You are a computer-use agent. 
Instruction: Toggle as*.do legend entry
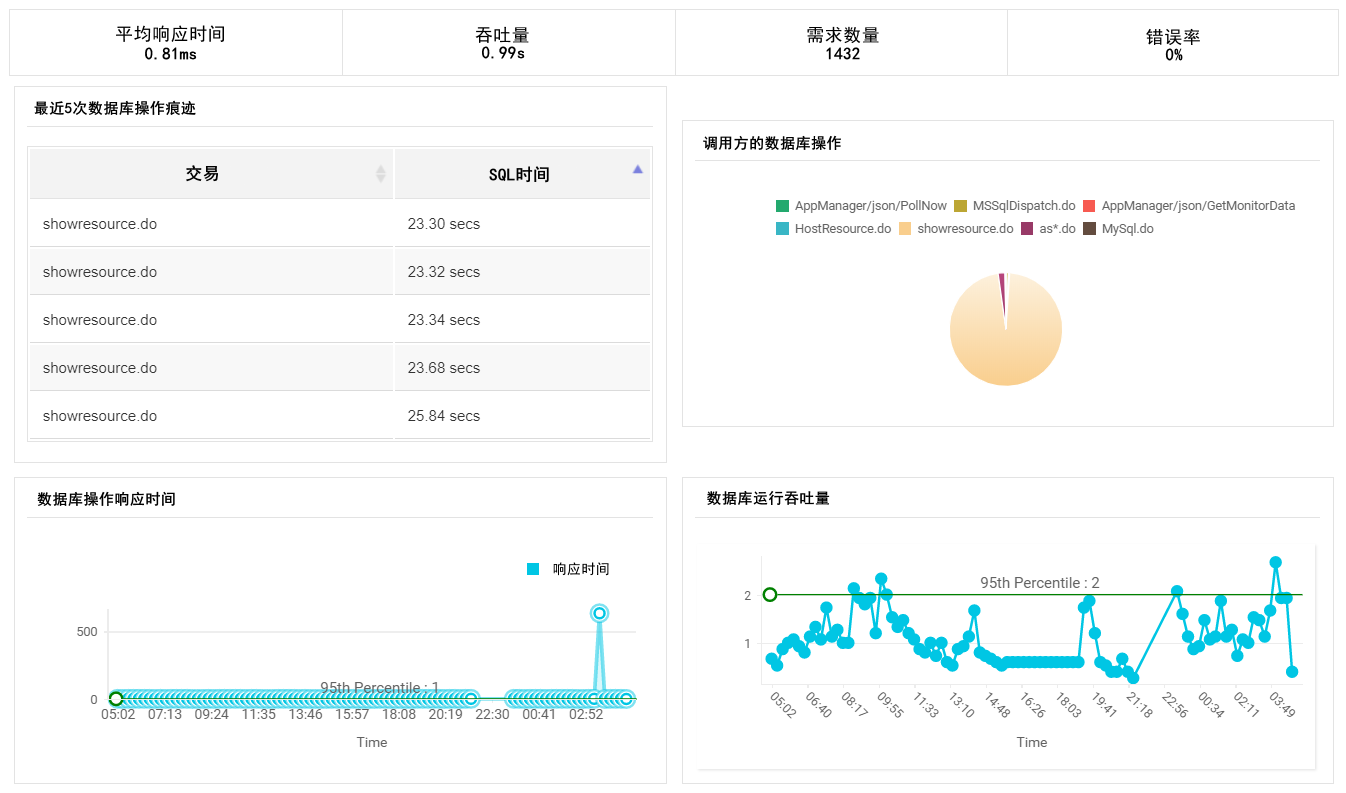1048,229
